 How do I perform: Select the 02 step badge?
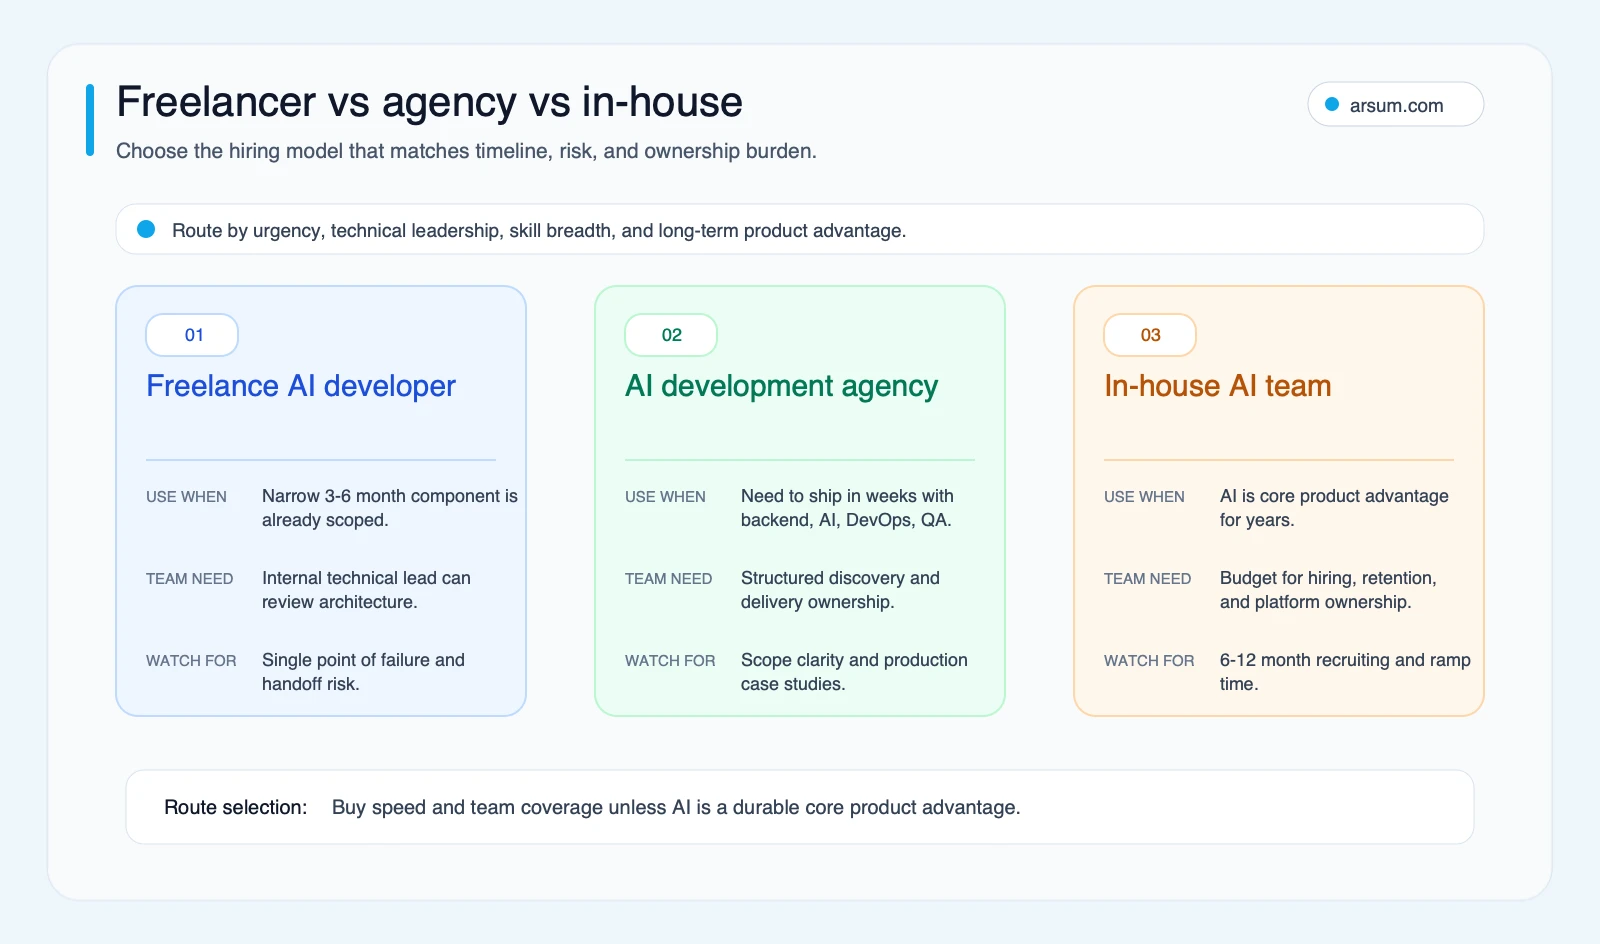point(671,335)
